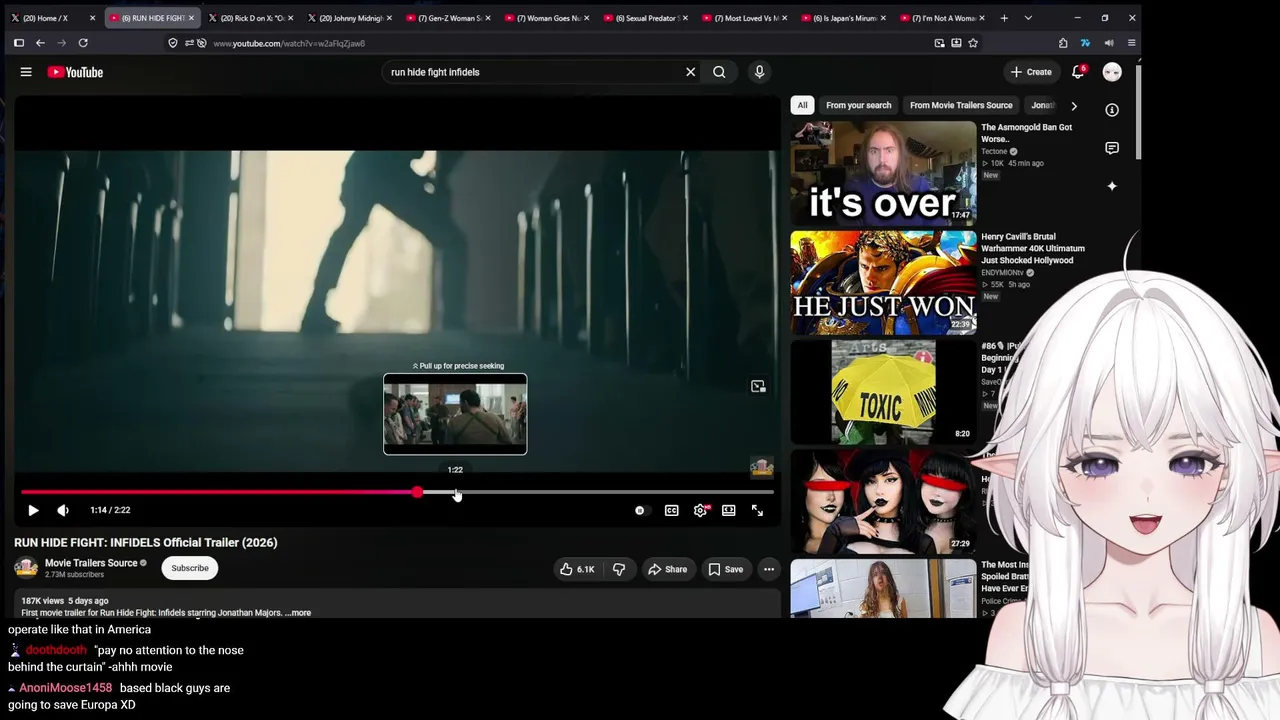Open the 27:29 goth trio video thumbnail
This screenshot has height=720, width=1280.
coord(883,501)
